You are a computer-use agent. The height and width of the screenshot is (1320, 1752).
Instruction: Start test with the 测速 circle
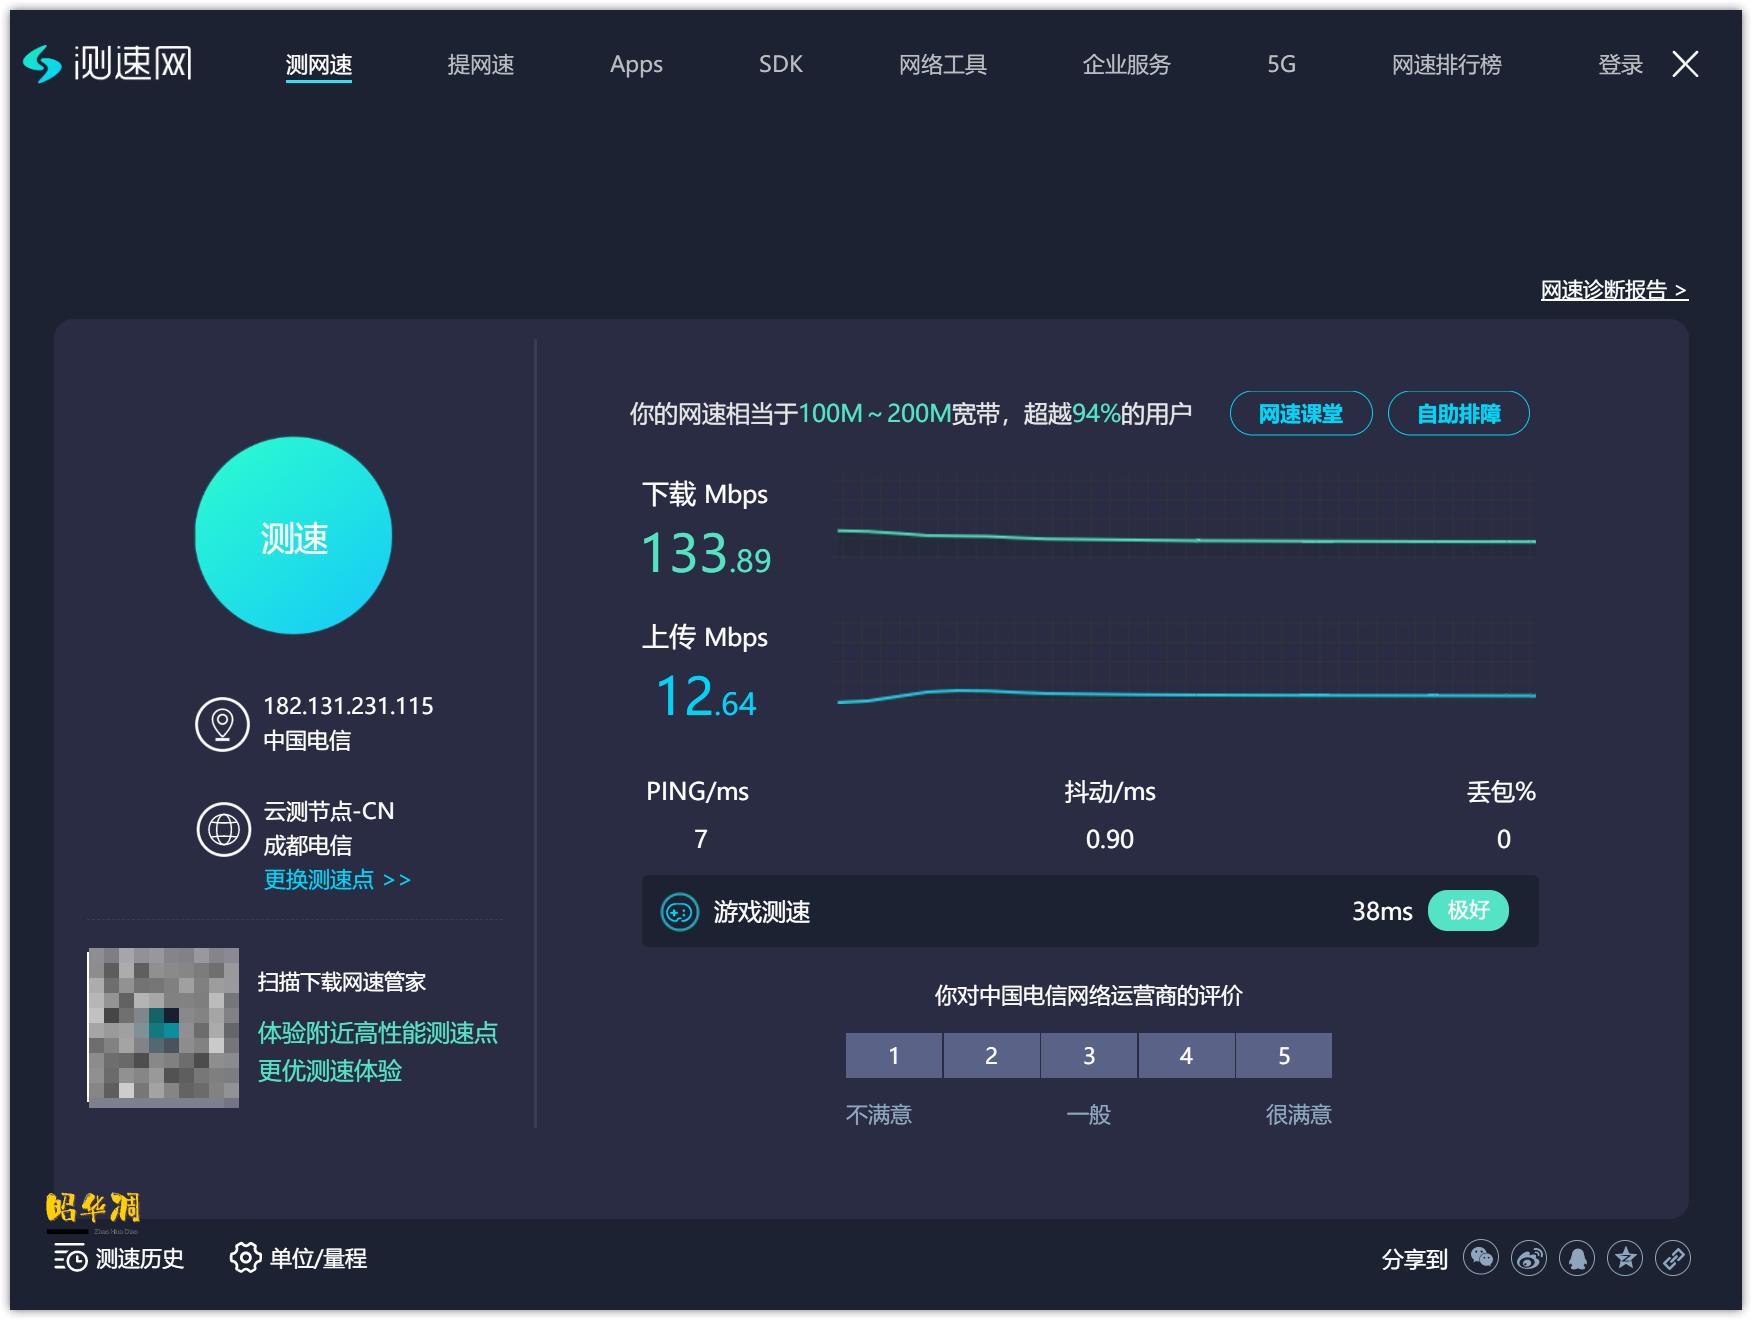click(x=295, y=537)
